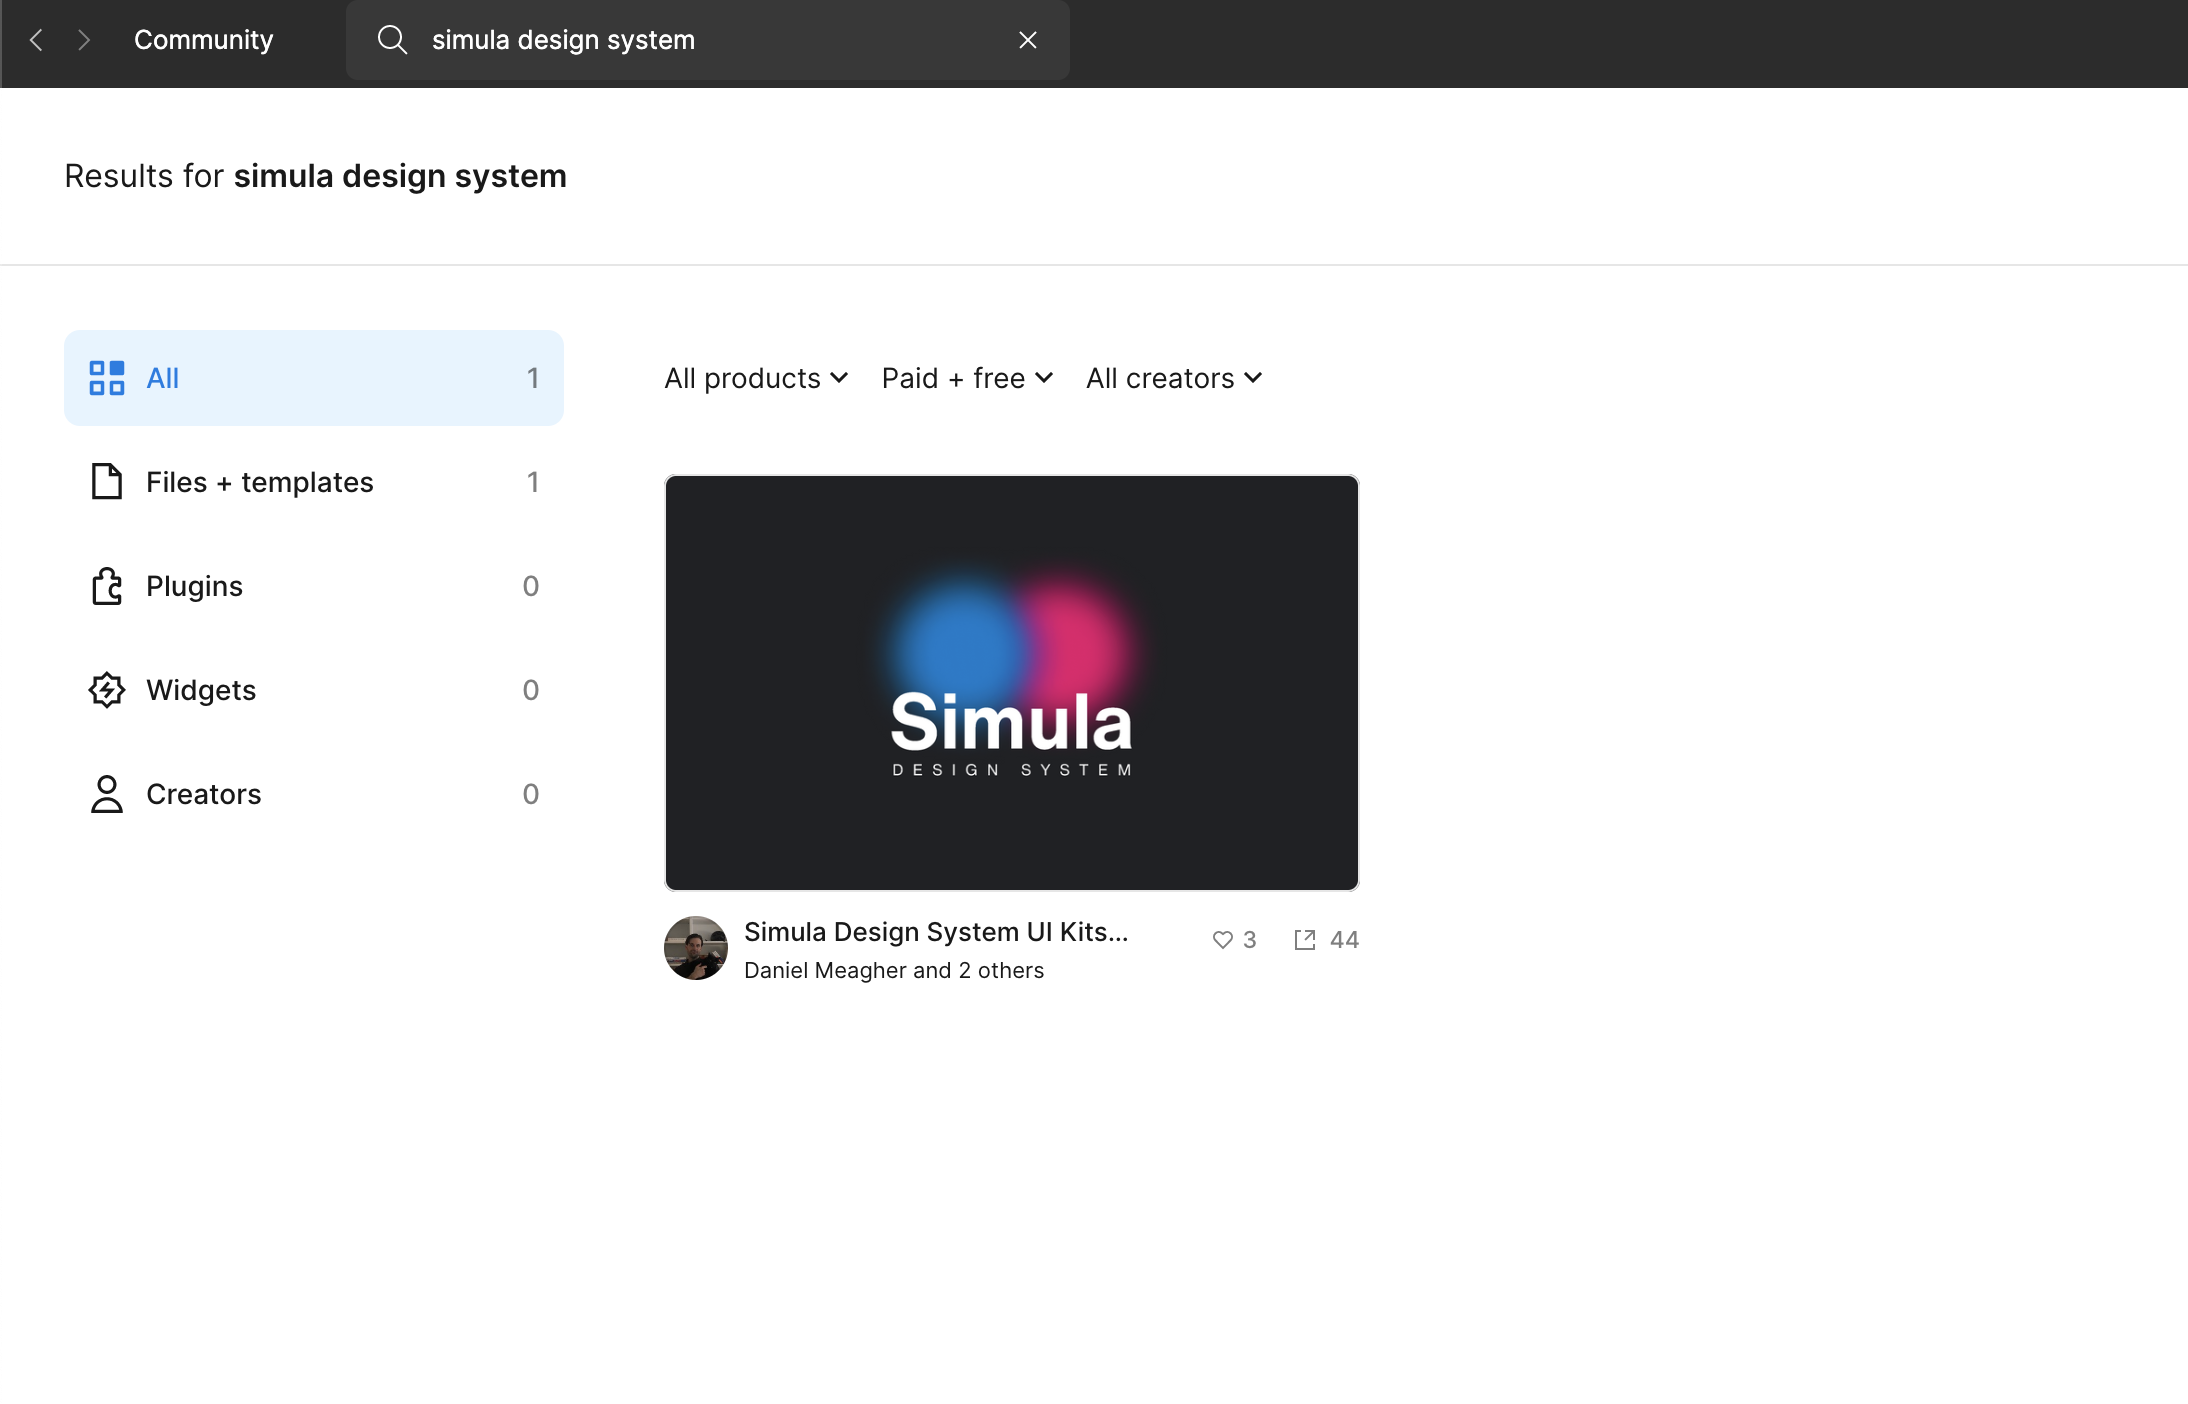The height and width of the screenshot is (1404, 2188).
Task: Click the Files + templates document icon
Action: click(106, 482)
